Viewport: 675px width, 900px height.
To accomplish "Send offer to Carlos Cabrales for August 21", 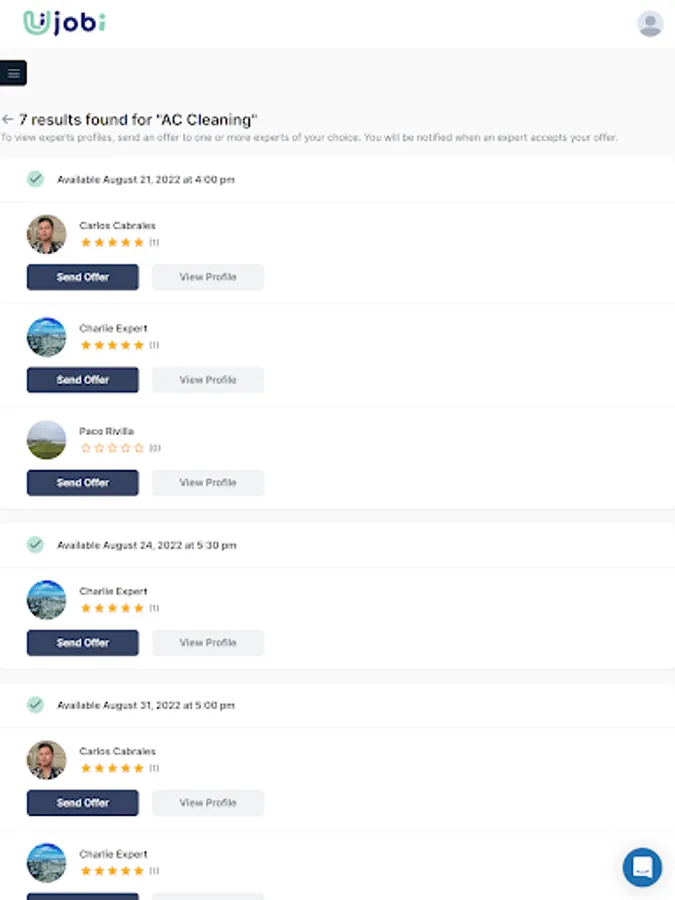I will [83, 277].
